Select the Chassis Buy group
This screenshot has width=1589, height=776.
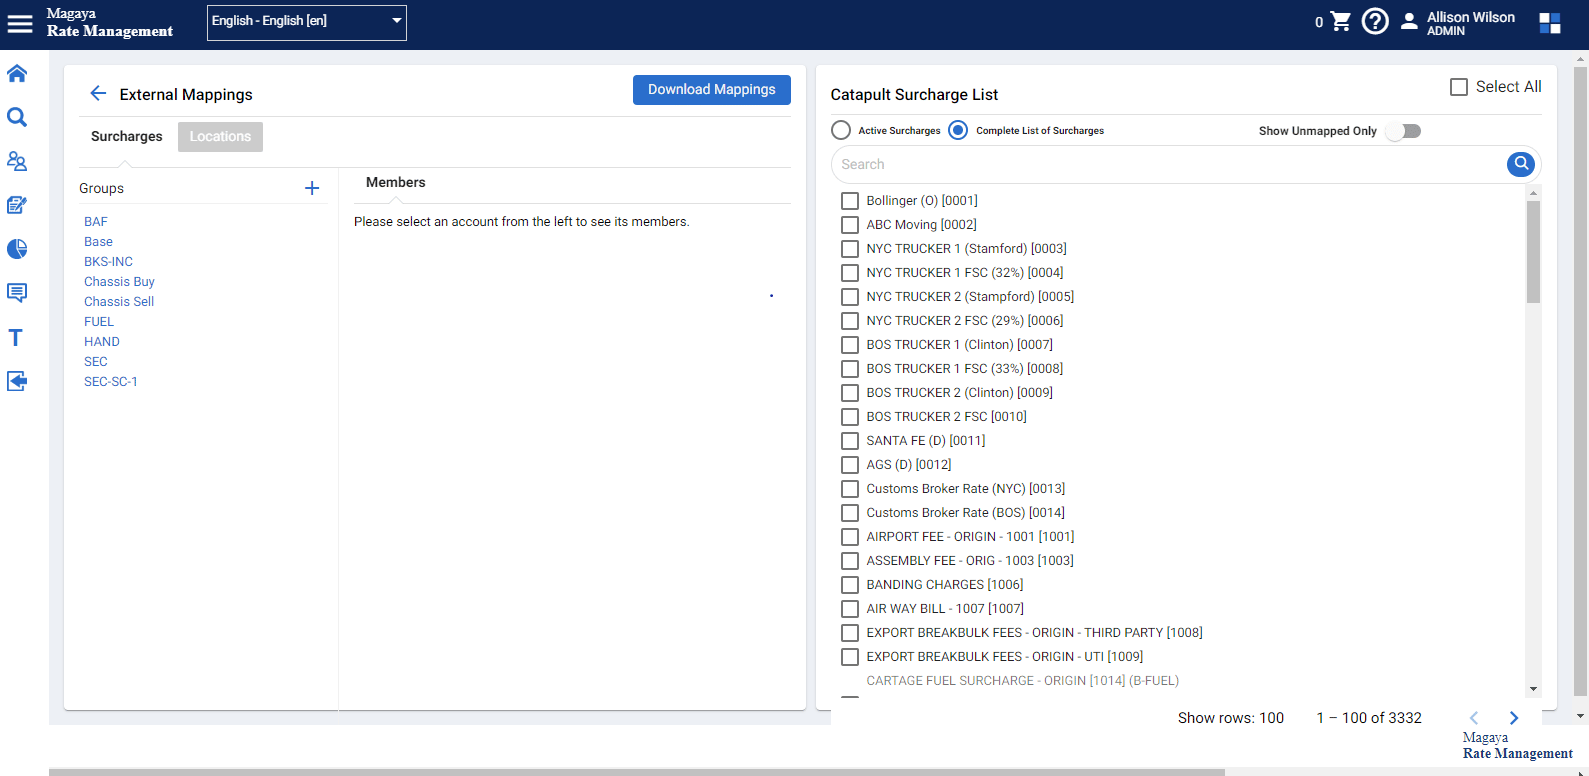coord(119,282)
